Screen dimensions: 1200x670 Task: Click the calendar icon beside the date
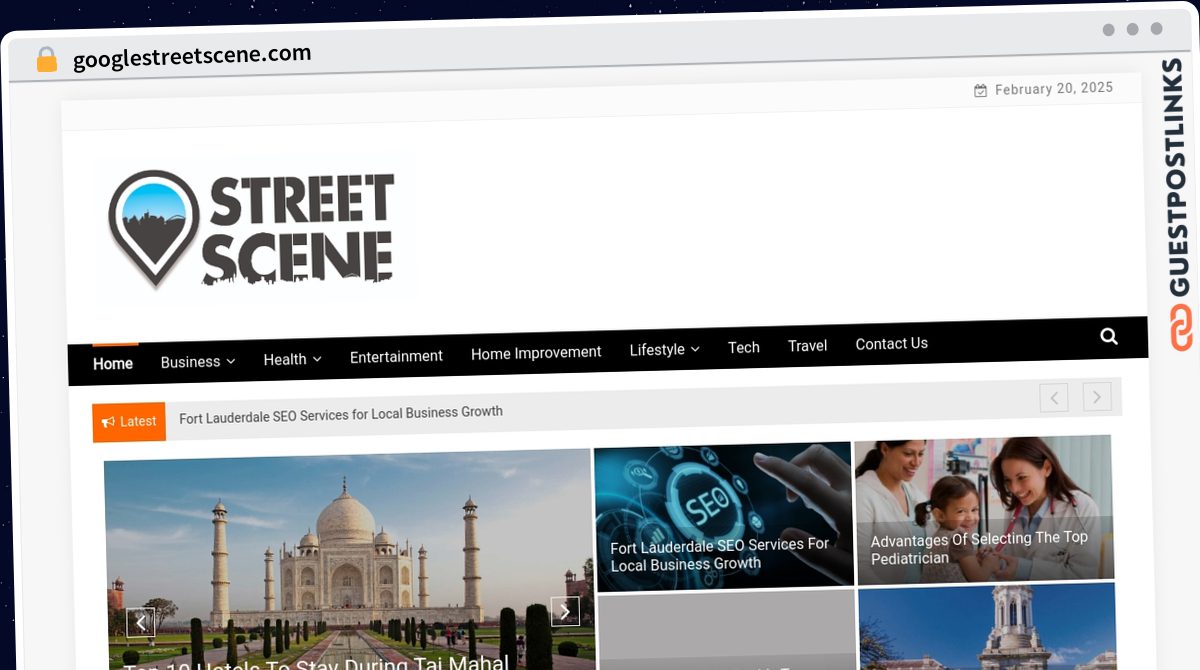981,91
